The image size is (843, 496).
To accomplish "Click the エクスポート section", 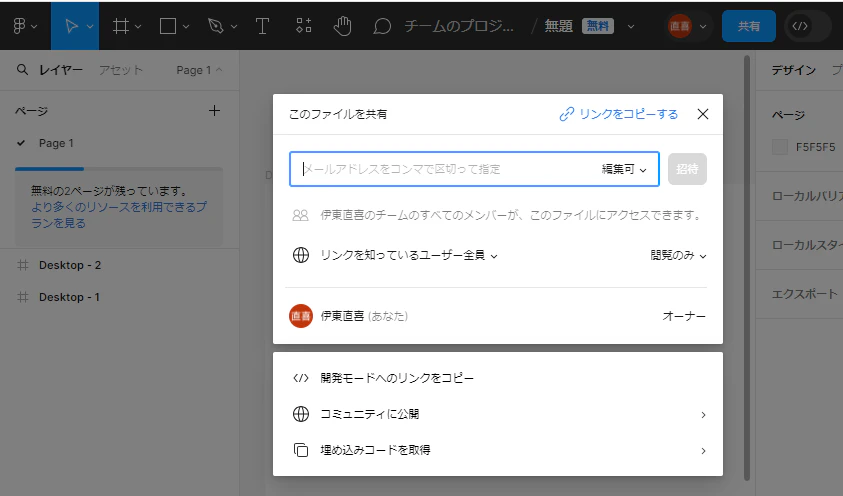I will click(804, 294).
